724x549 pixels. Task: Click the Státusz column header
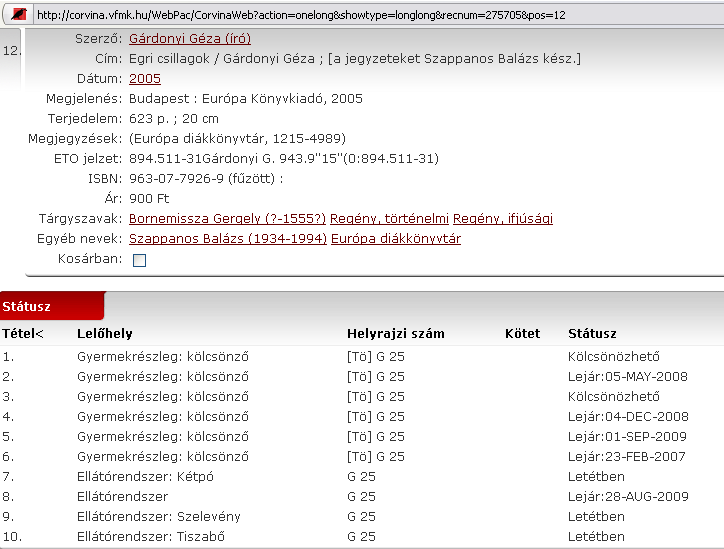click(592, 333)
